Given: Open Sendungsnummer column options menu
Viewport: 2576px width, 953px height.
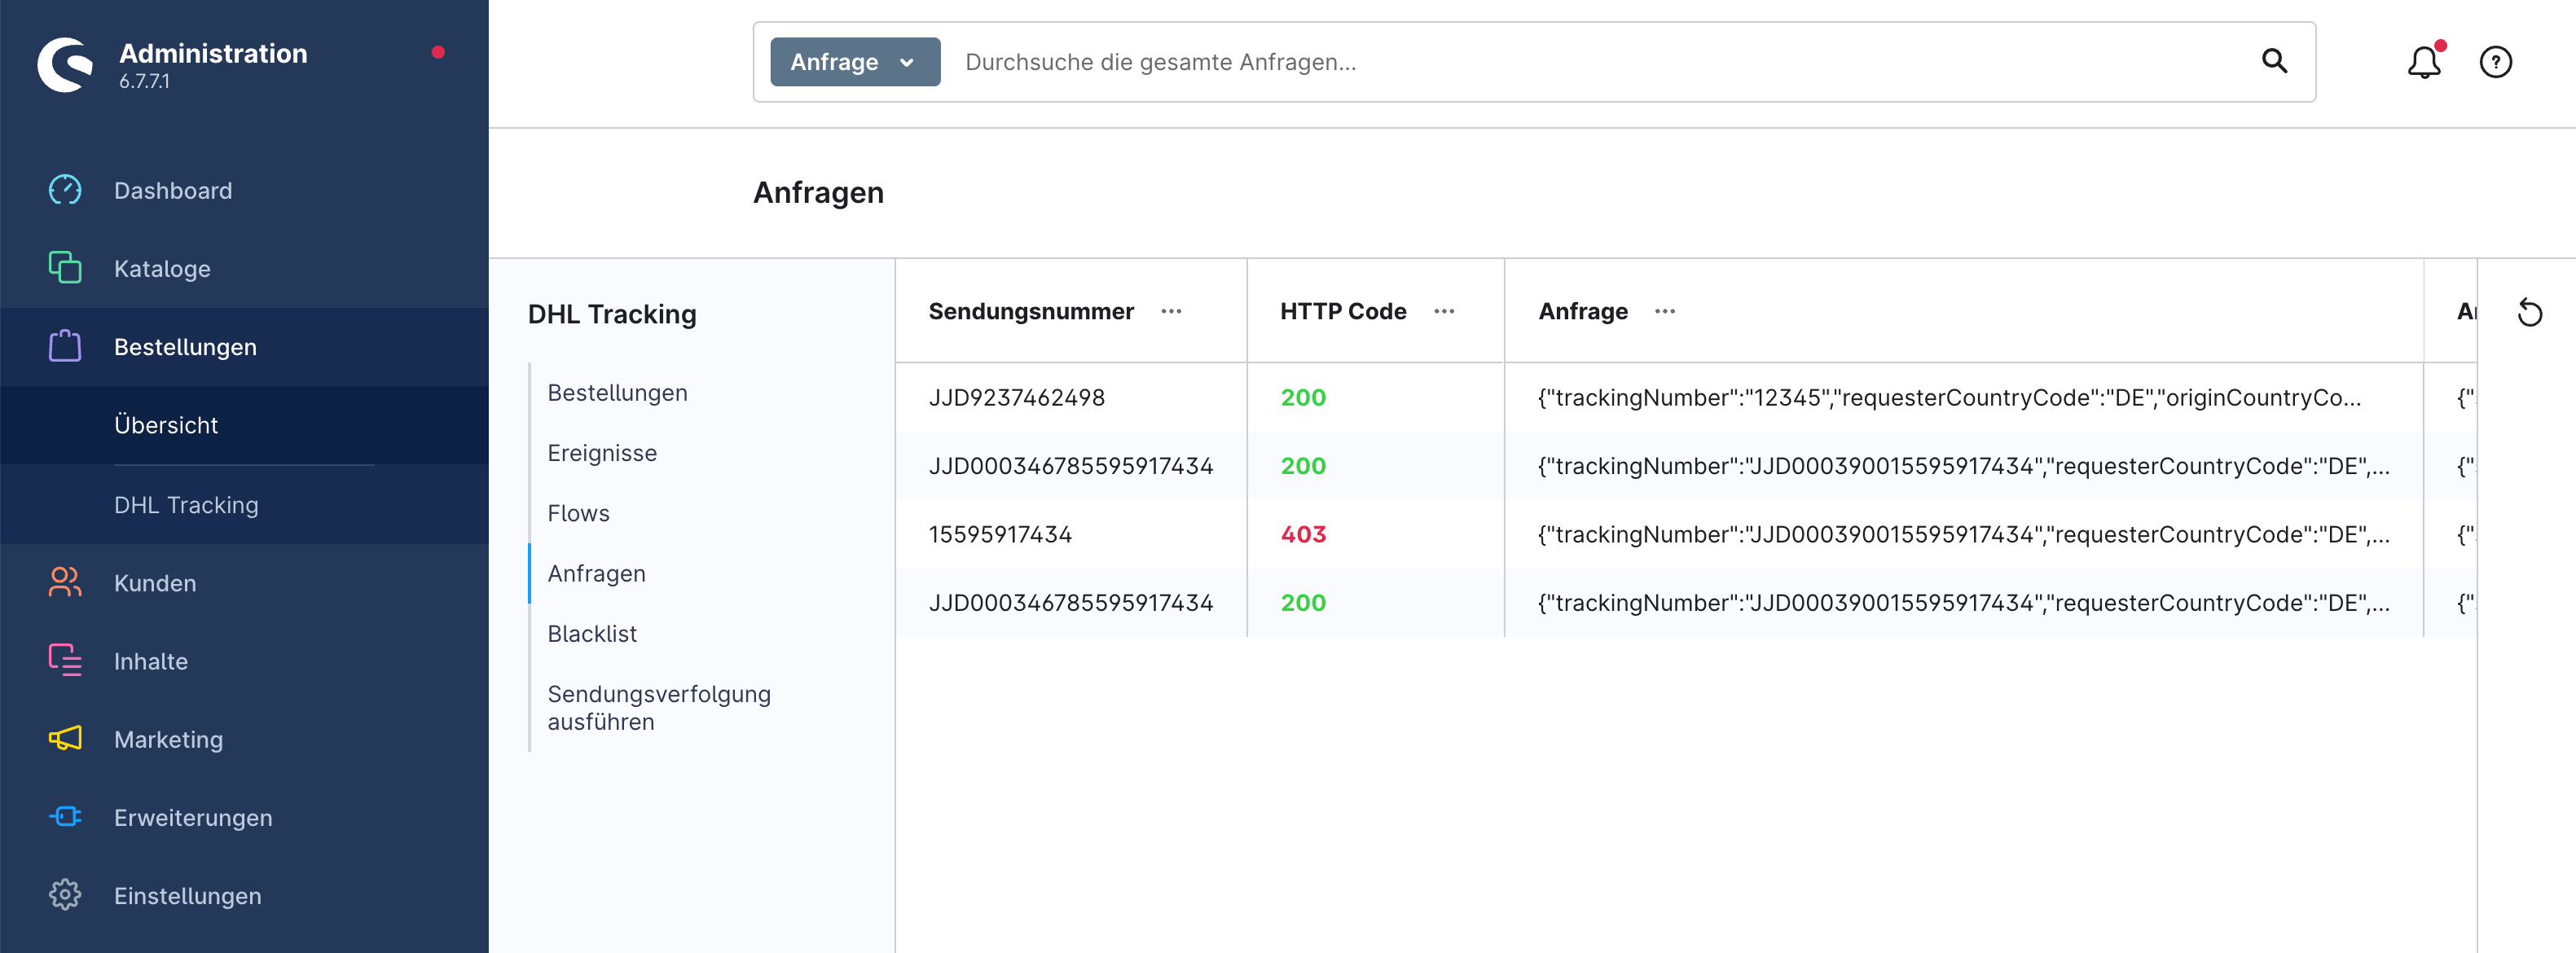Looking at the screenshot, I should [x=1171, y=311].
